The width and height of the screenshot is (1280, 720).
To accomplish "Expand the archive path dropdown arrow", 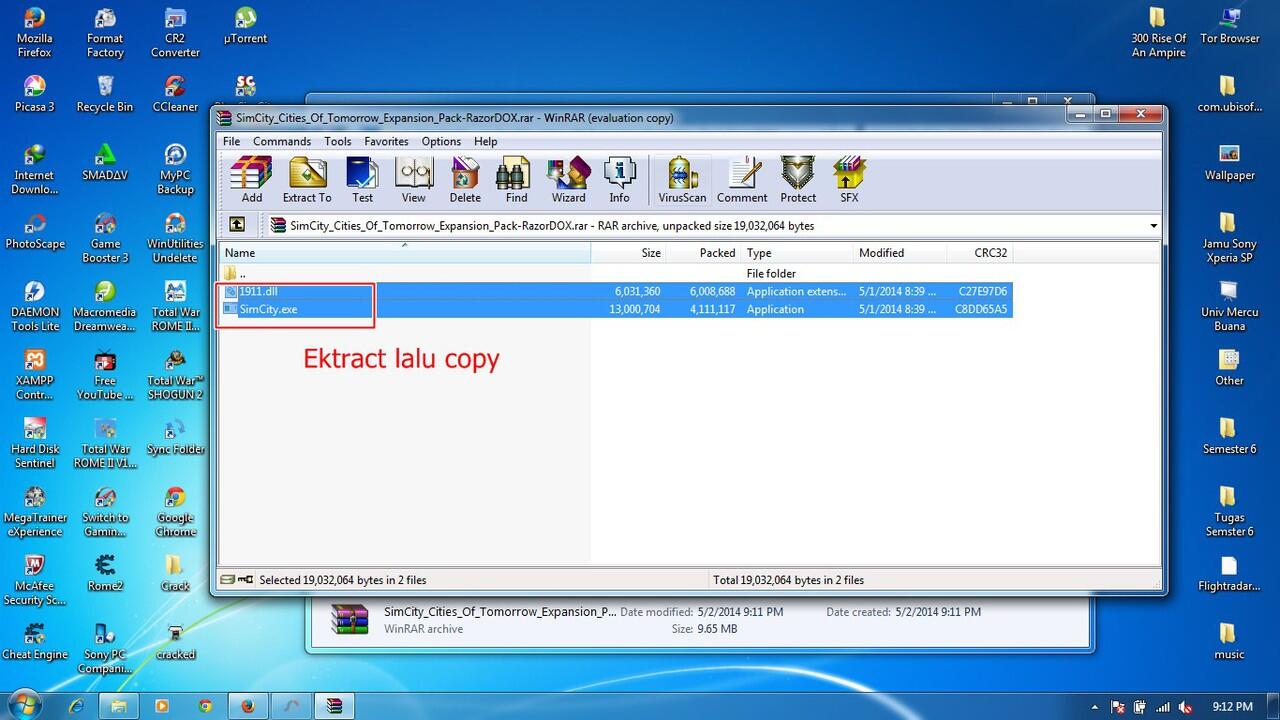I will click(x=1154, y=226).
